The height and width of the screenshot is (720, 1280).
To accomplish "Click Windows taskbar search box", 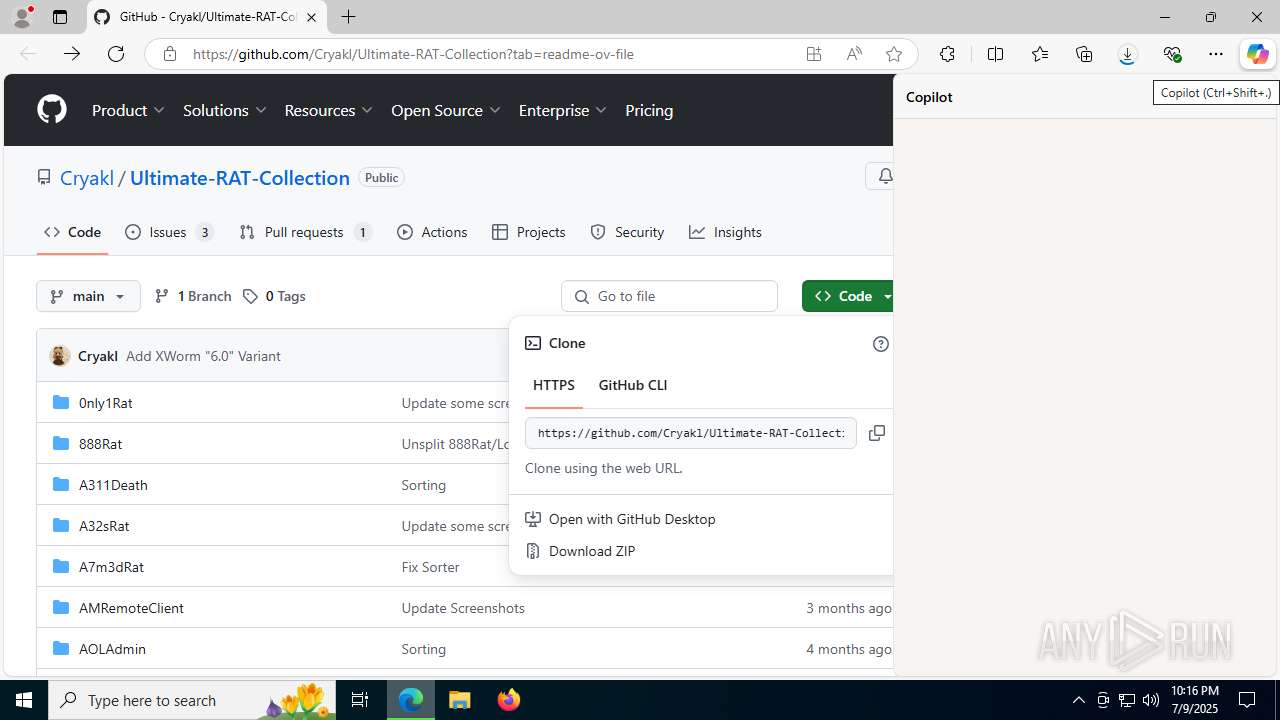I will tap(193, 700).
